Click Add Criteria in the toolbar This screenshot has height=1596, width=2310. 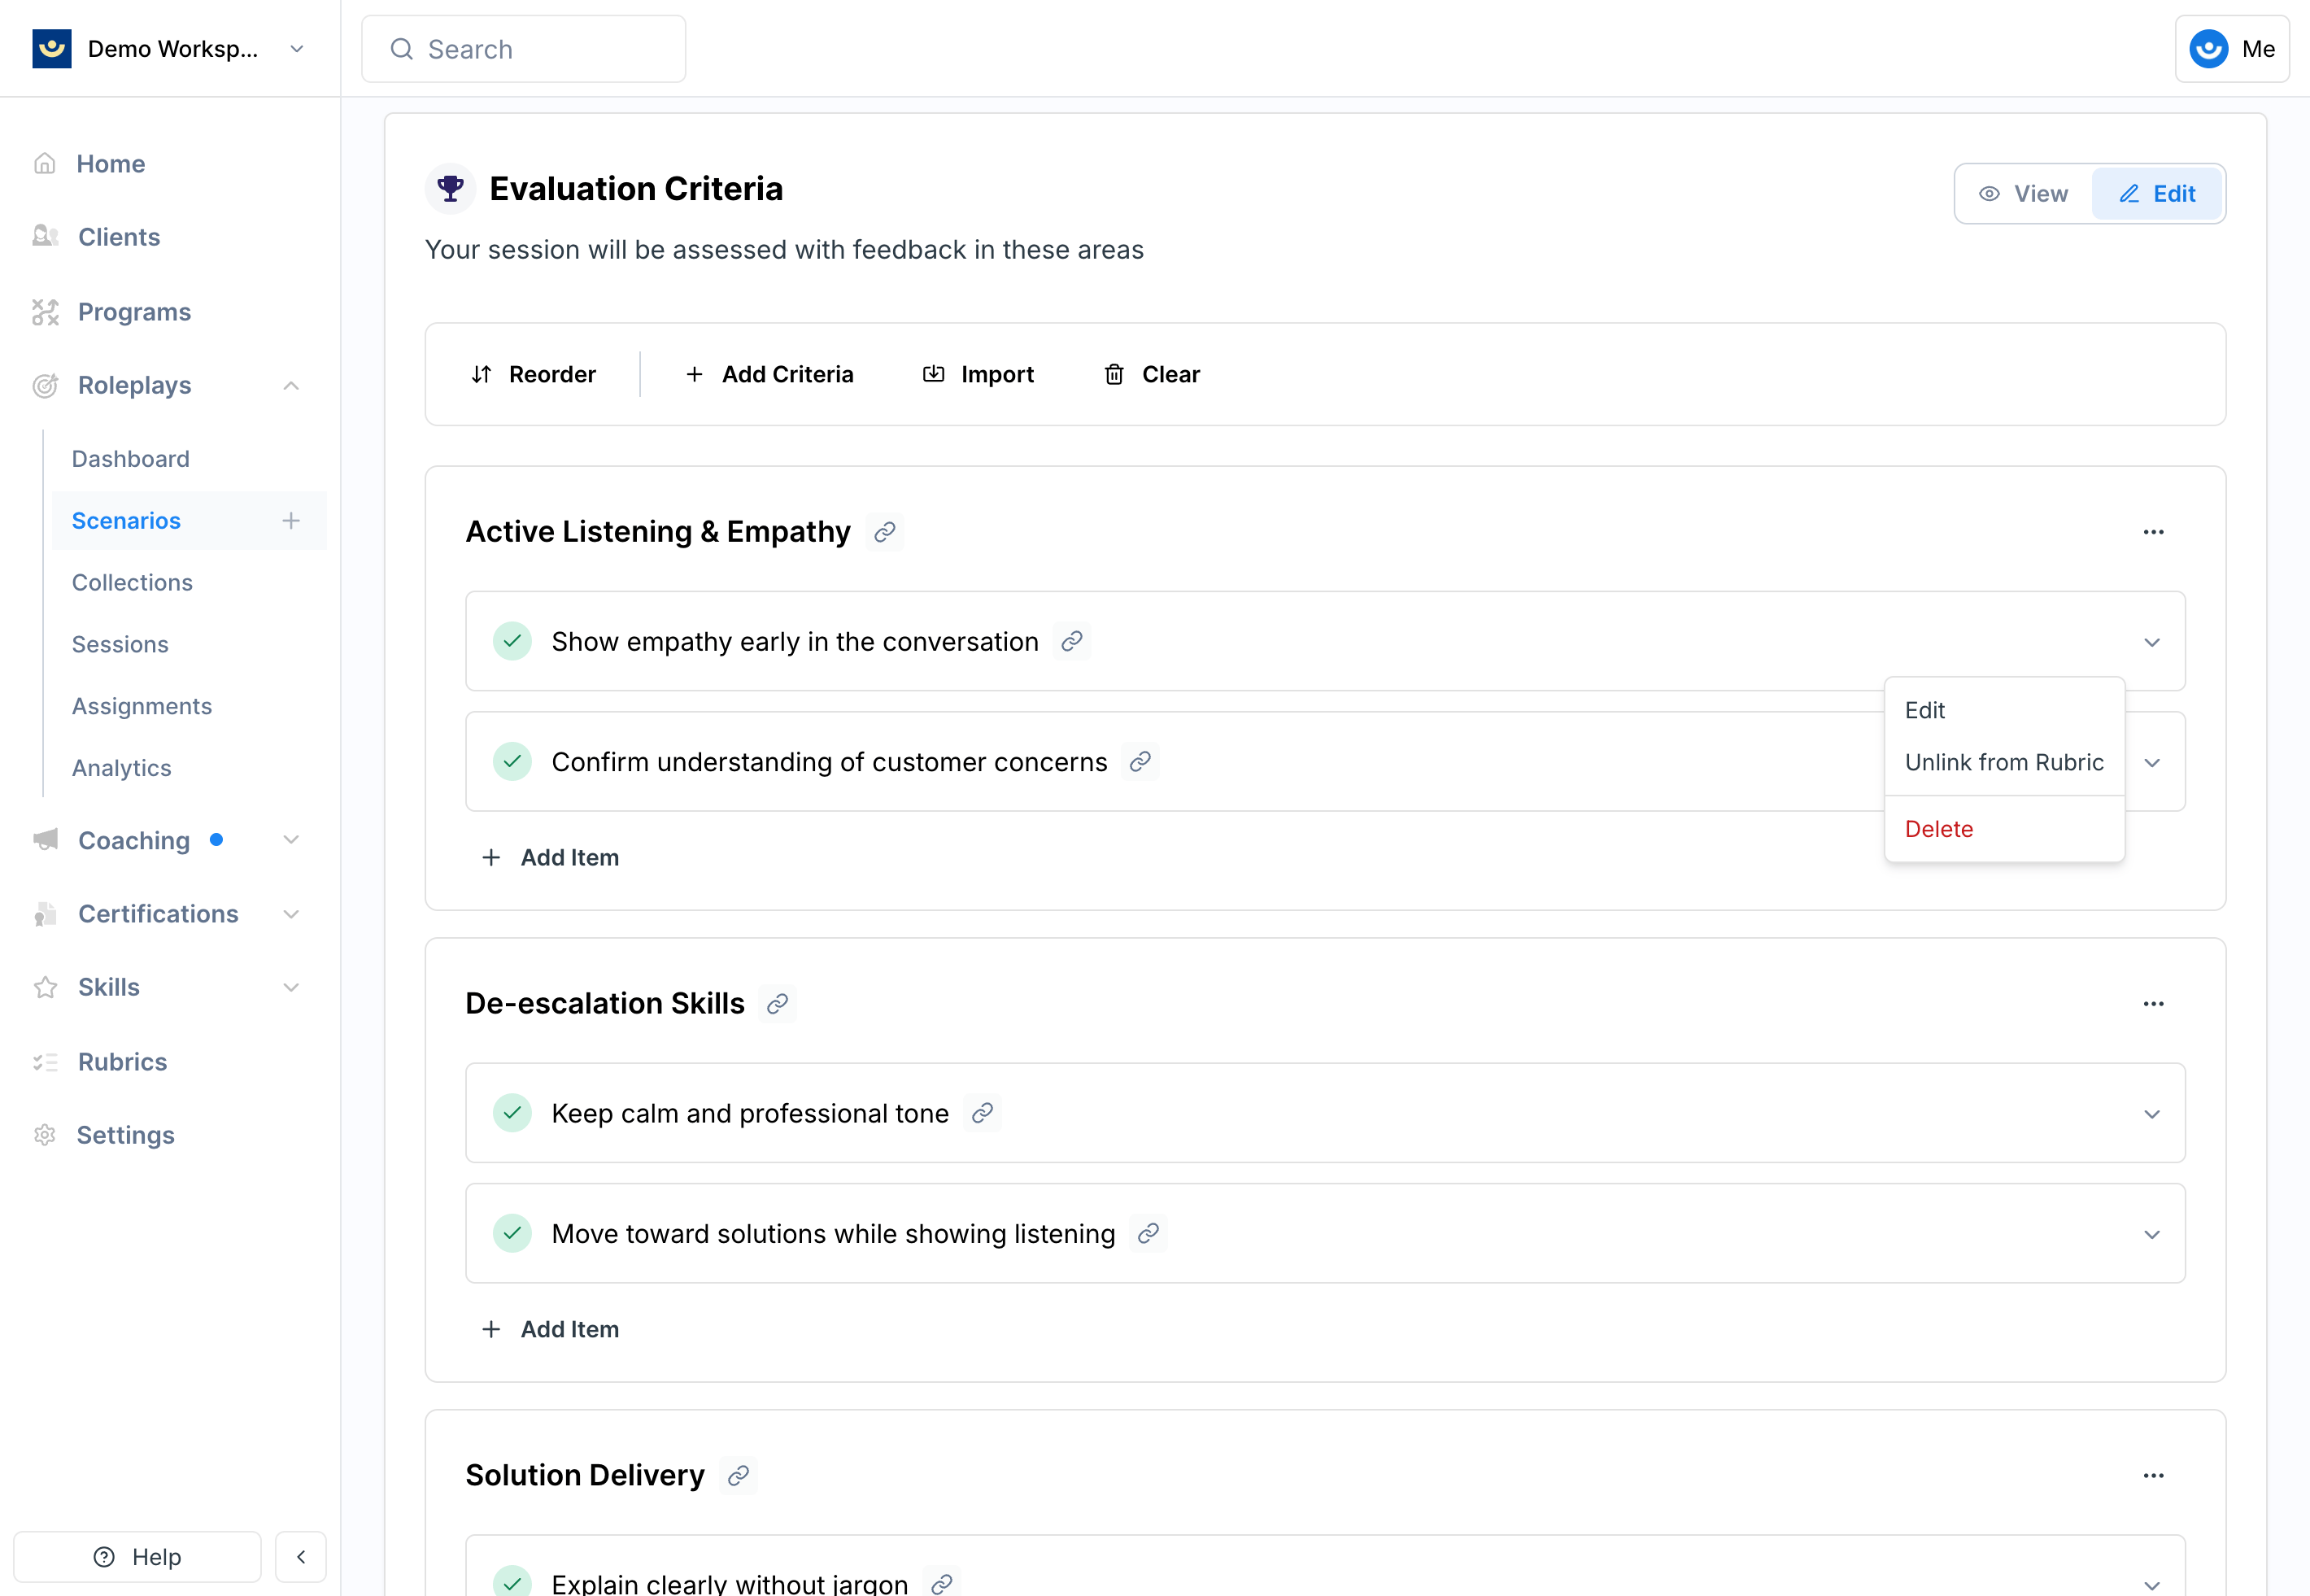(769, 375)
